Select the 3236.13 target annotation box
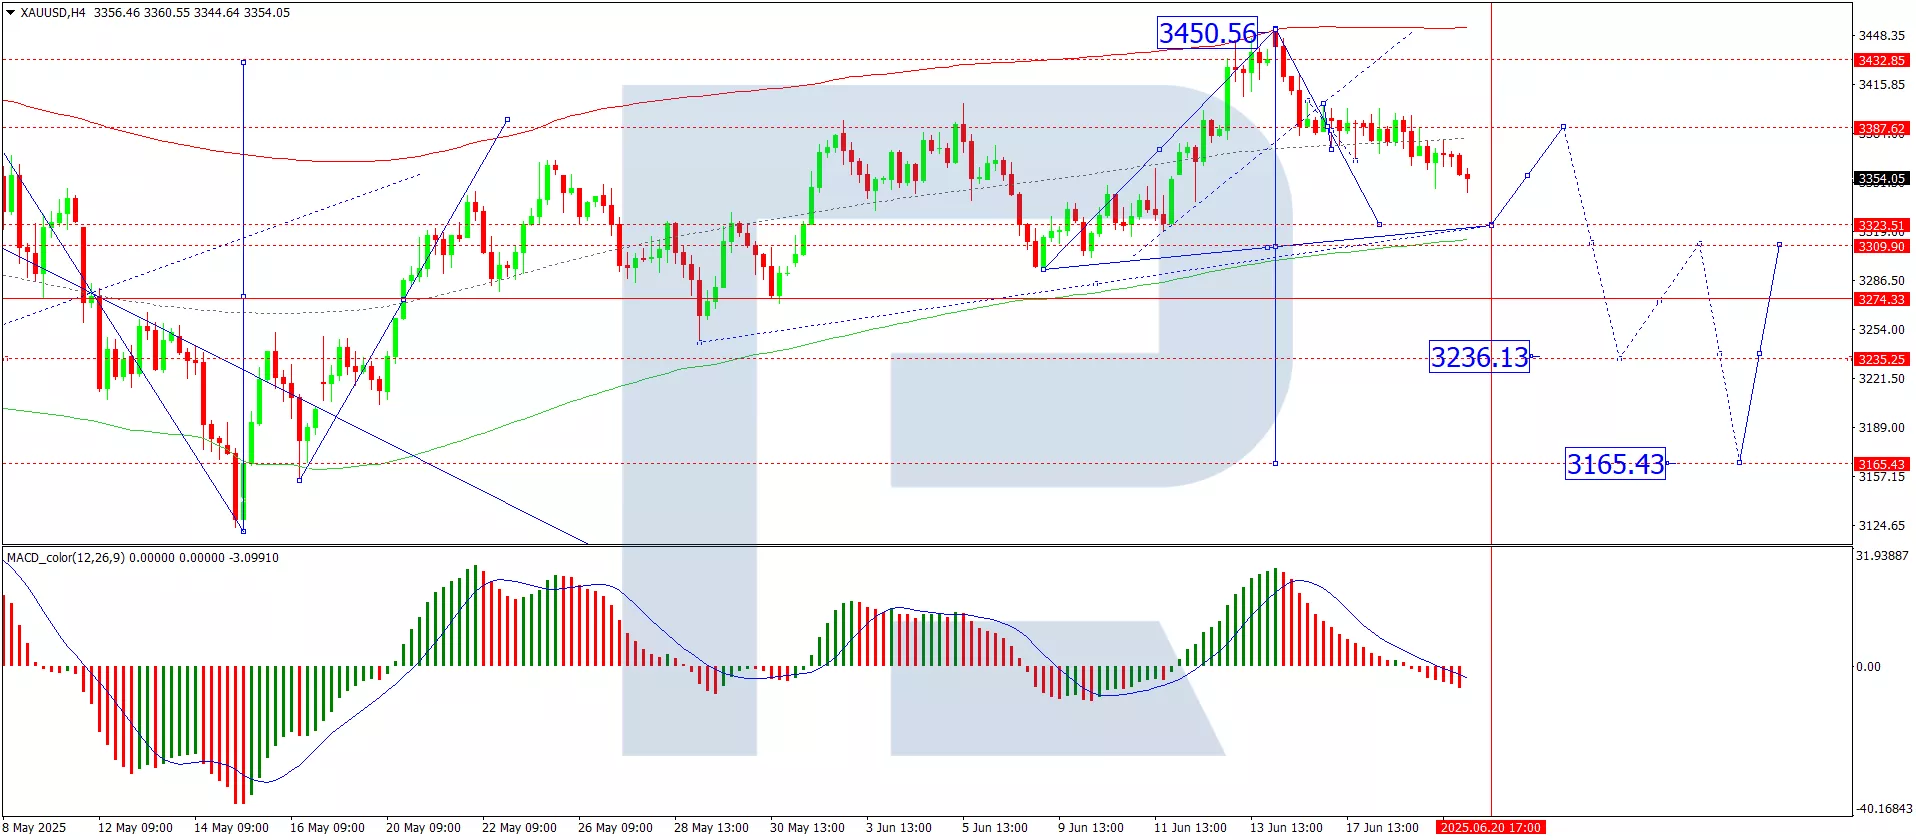The image size is (1916, 840). point(1479,357)
